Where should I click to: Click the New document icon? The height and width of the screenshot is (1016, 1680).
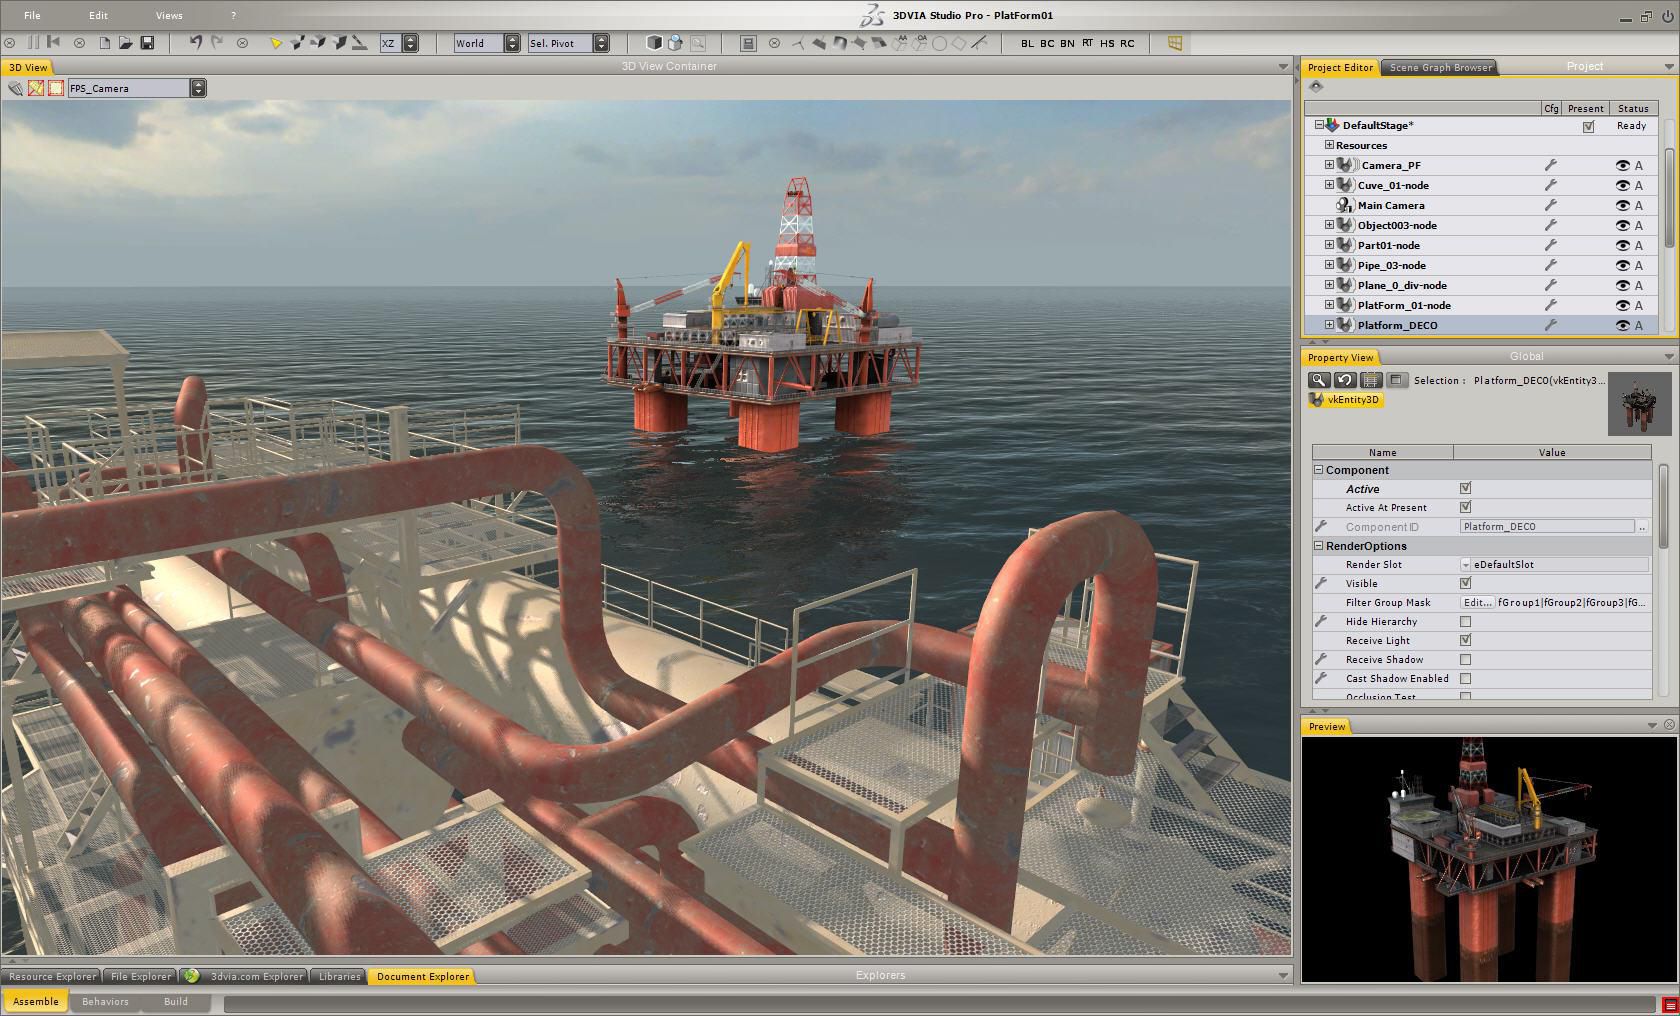(104, 43)
